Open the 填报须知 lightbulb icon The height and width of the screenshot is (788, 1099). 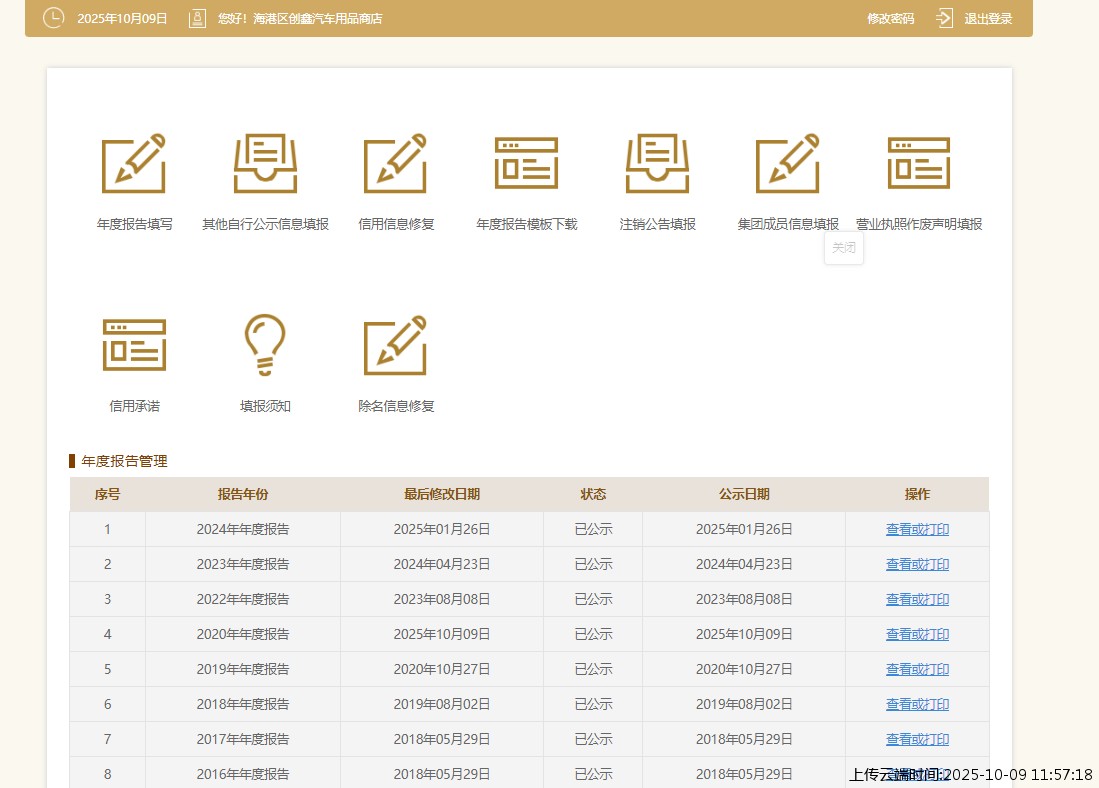265,345
